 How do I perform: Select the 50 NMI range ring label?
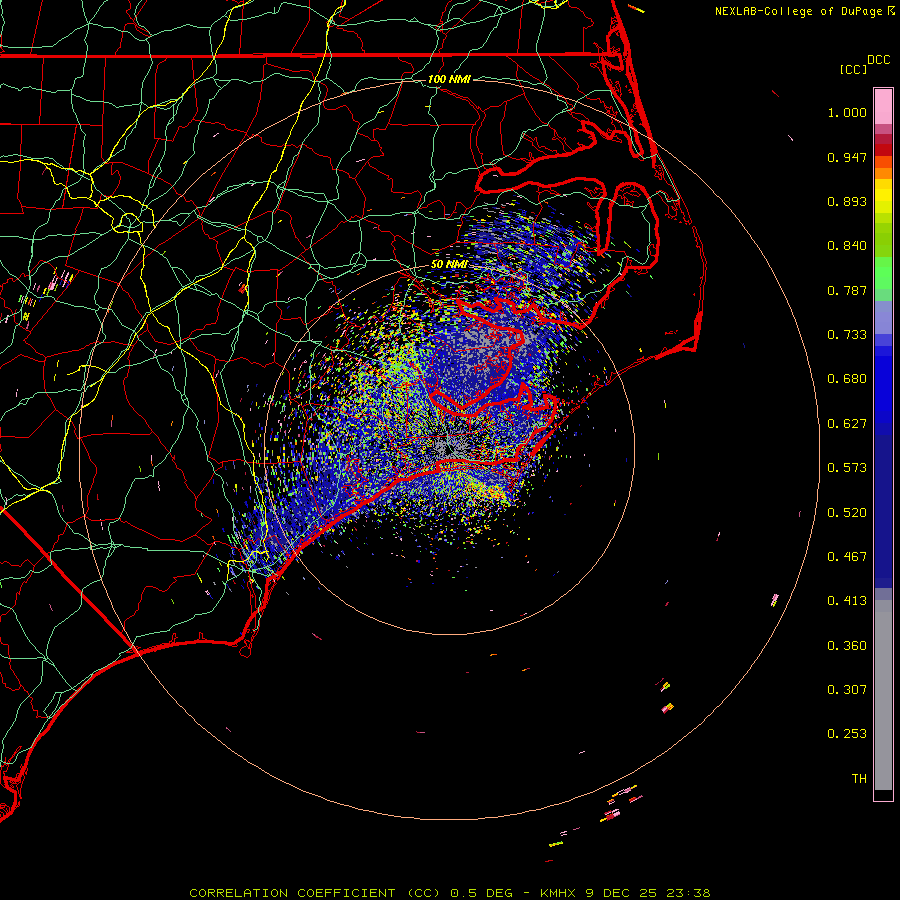(449, 264)
